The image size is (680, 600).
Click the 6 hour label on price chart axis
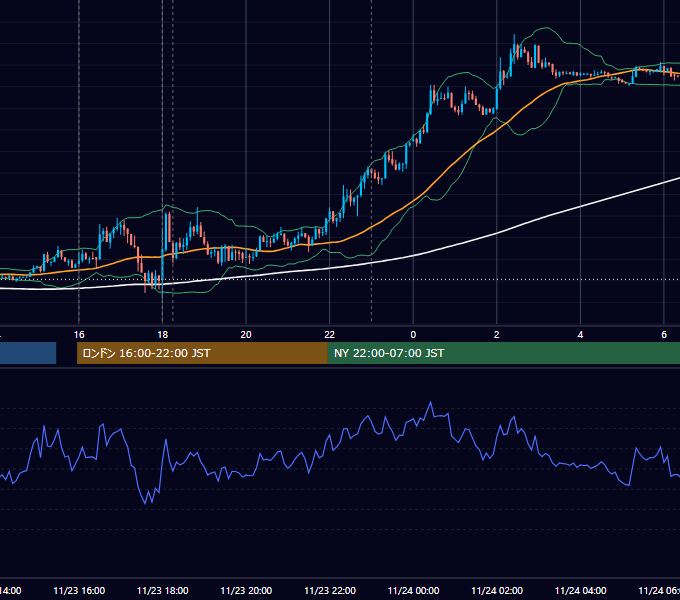click(x=664, y=335)
